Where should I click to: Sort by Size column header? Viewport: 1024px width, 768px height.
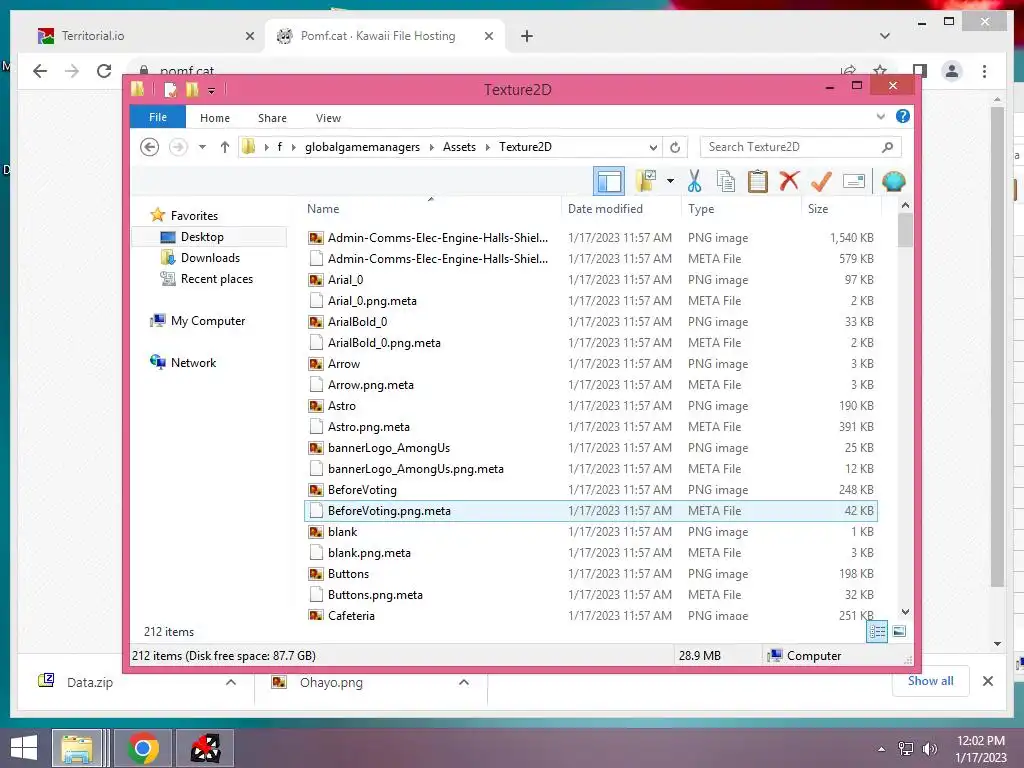pyautogui.click(x=818, y=209)
